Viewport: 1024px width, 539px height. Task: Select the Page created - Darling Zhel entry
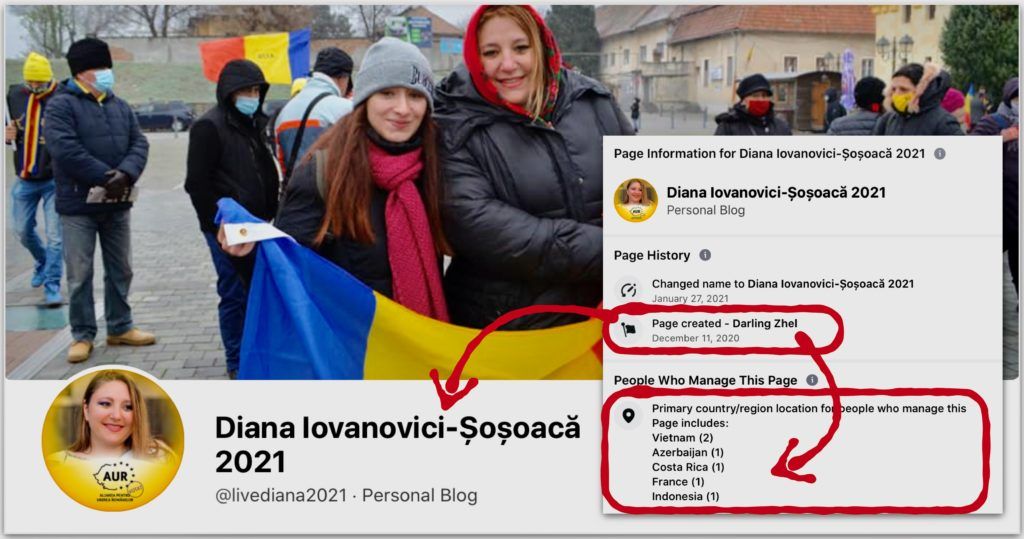point(724,330)
